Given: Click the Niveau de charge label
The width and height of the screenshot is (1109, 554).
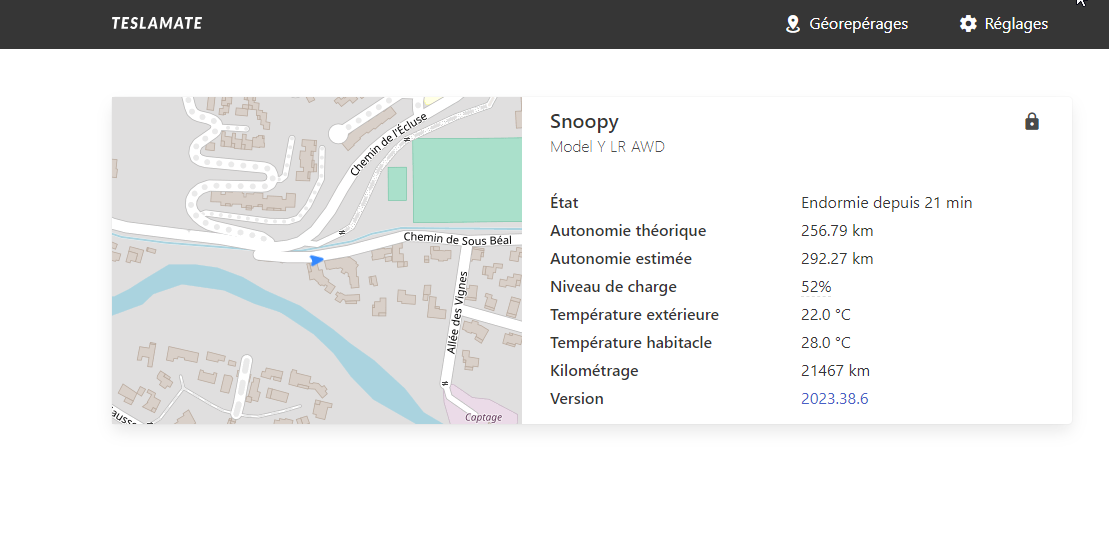Looking at the screenshot, I should [613, 287].
